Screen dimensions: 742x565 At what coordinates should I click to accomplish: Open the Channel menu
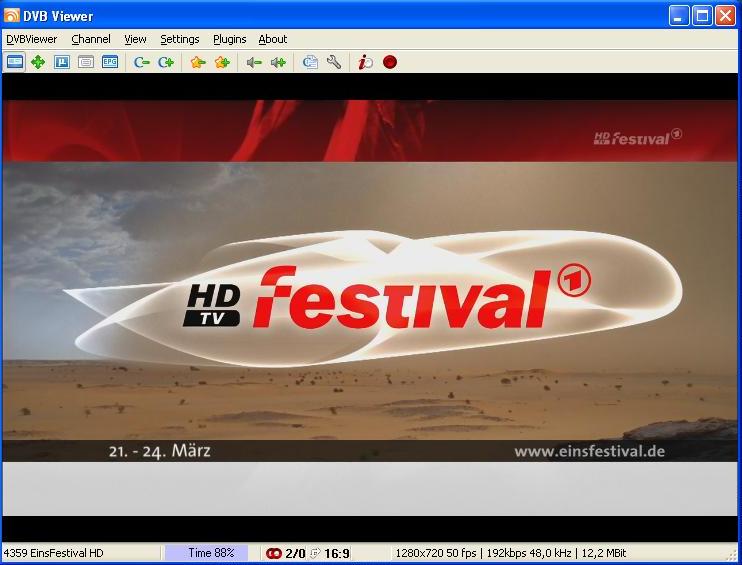click(x=91, y=39)
